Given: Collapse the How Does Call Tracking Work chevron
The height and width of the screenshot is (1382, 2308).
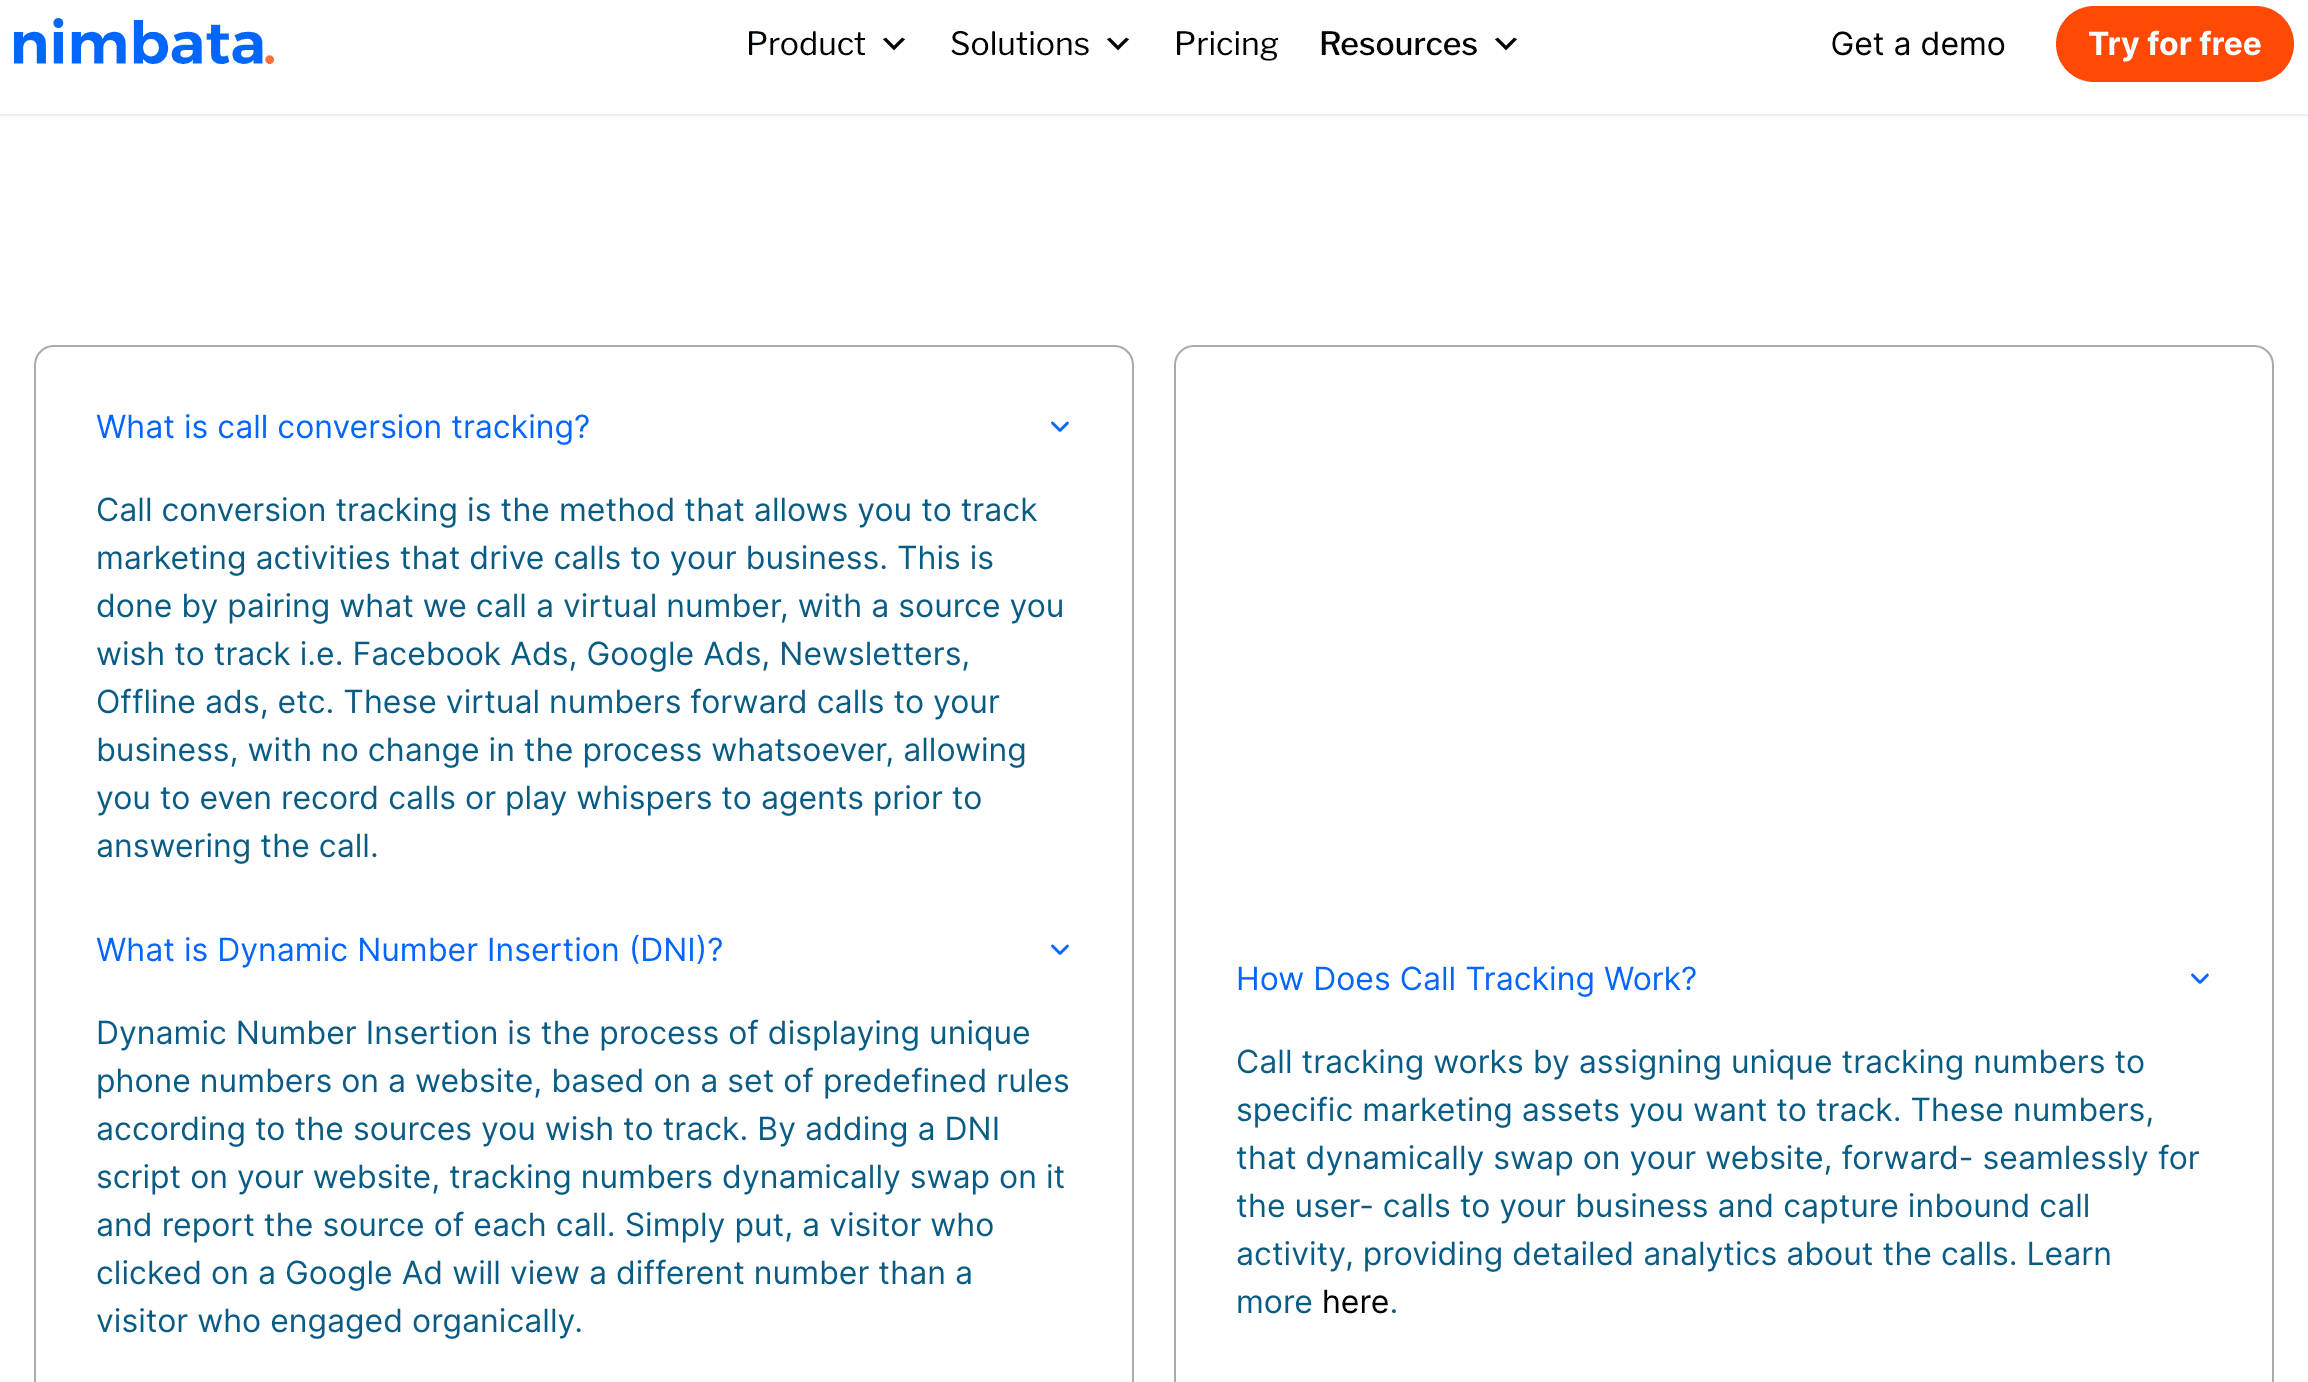Looking at the screenshot, I should 2200,979.
